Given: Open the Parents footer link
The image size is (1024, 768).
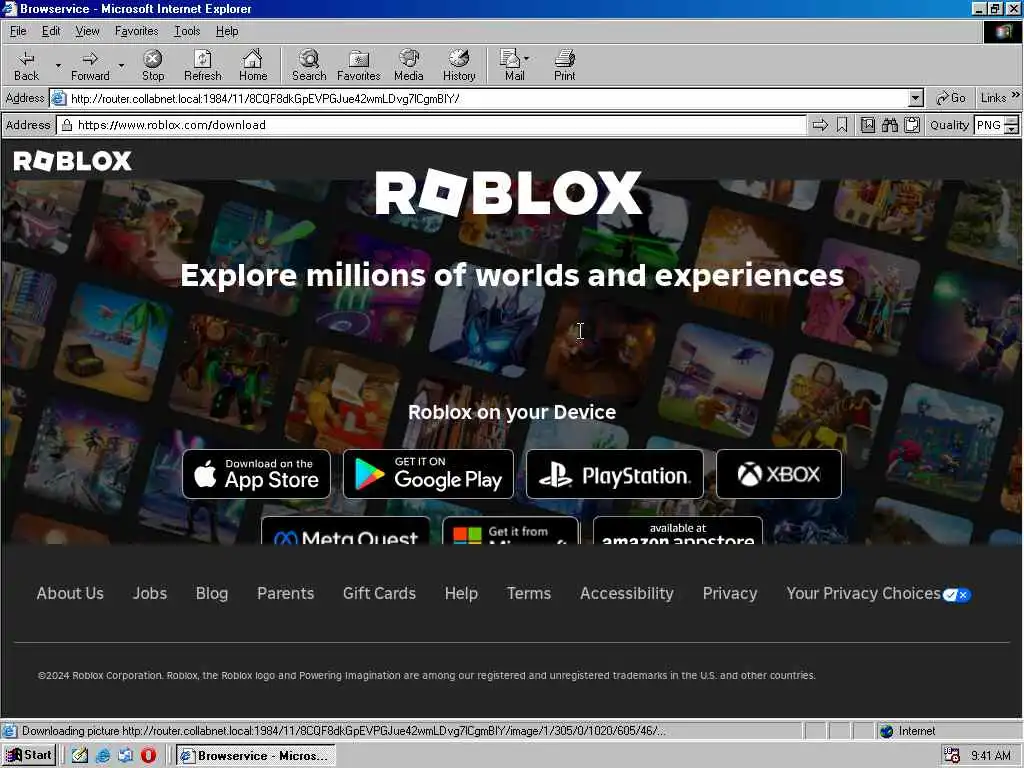Looking at the screenshot, I should [285, 593].
